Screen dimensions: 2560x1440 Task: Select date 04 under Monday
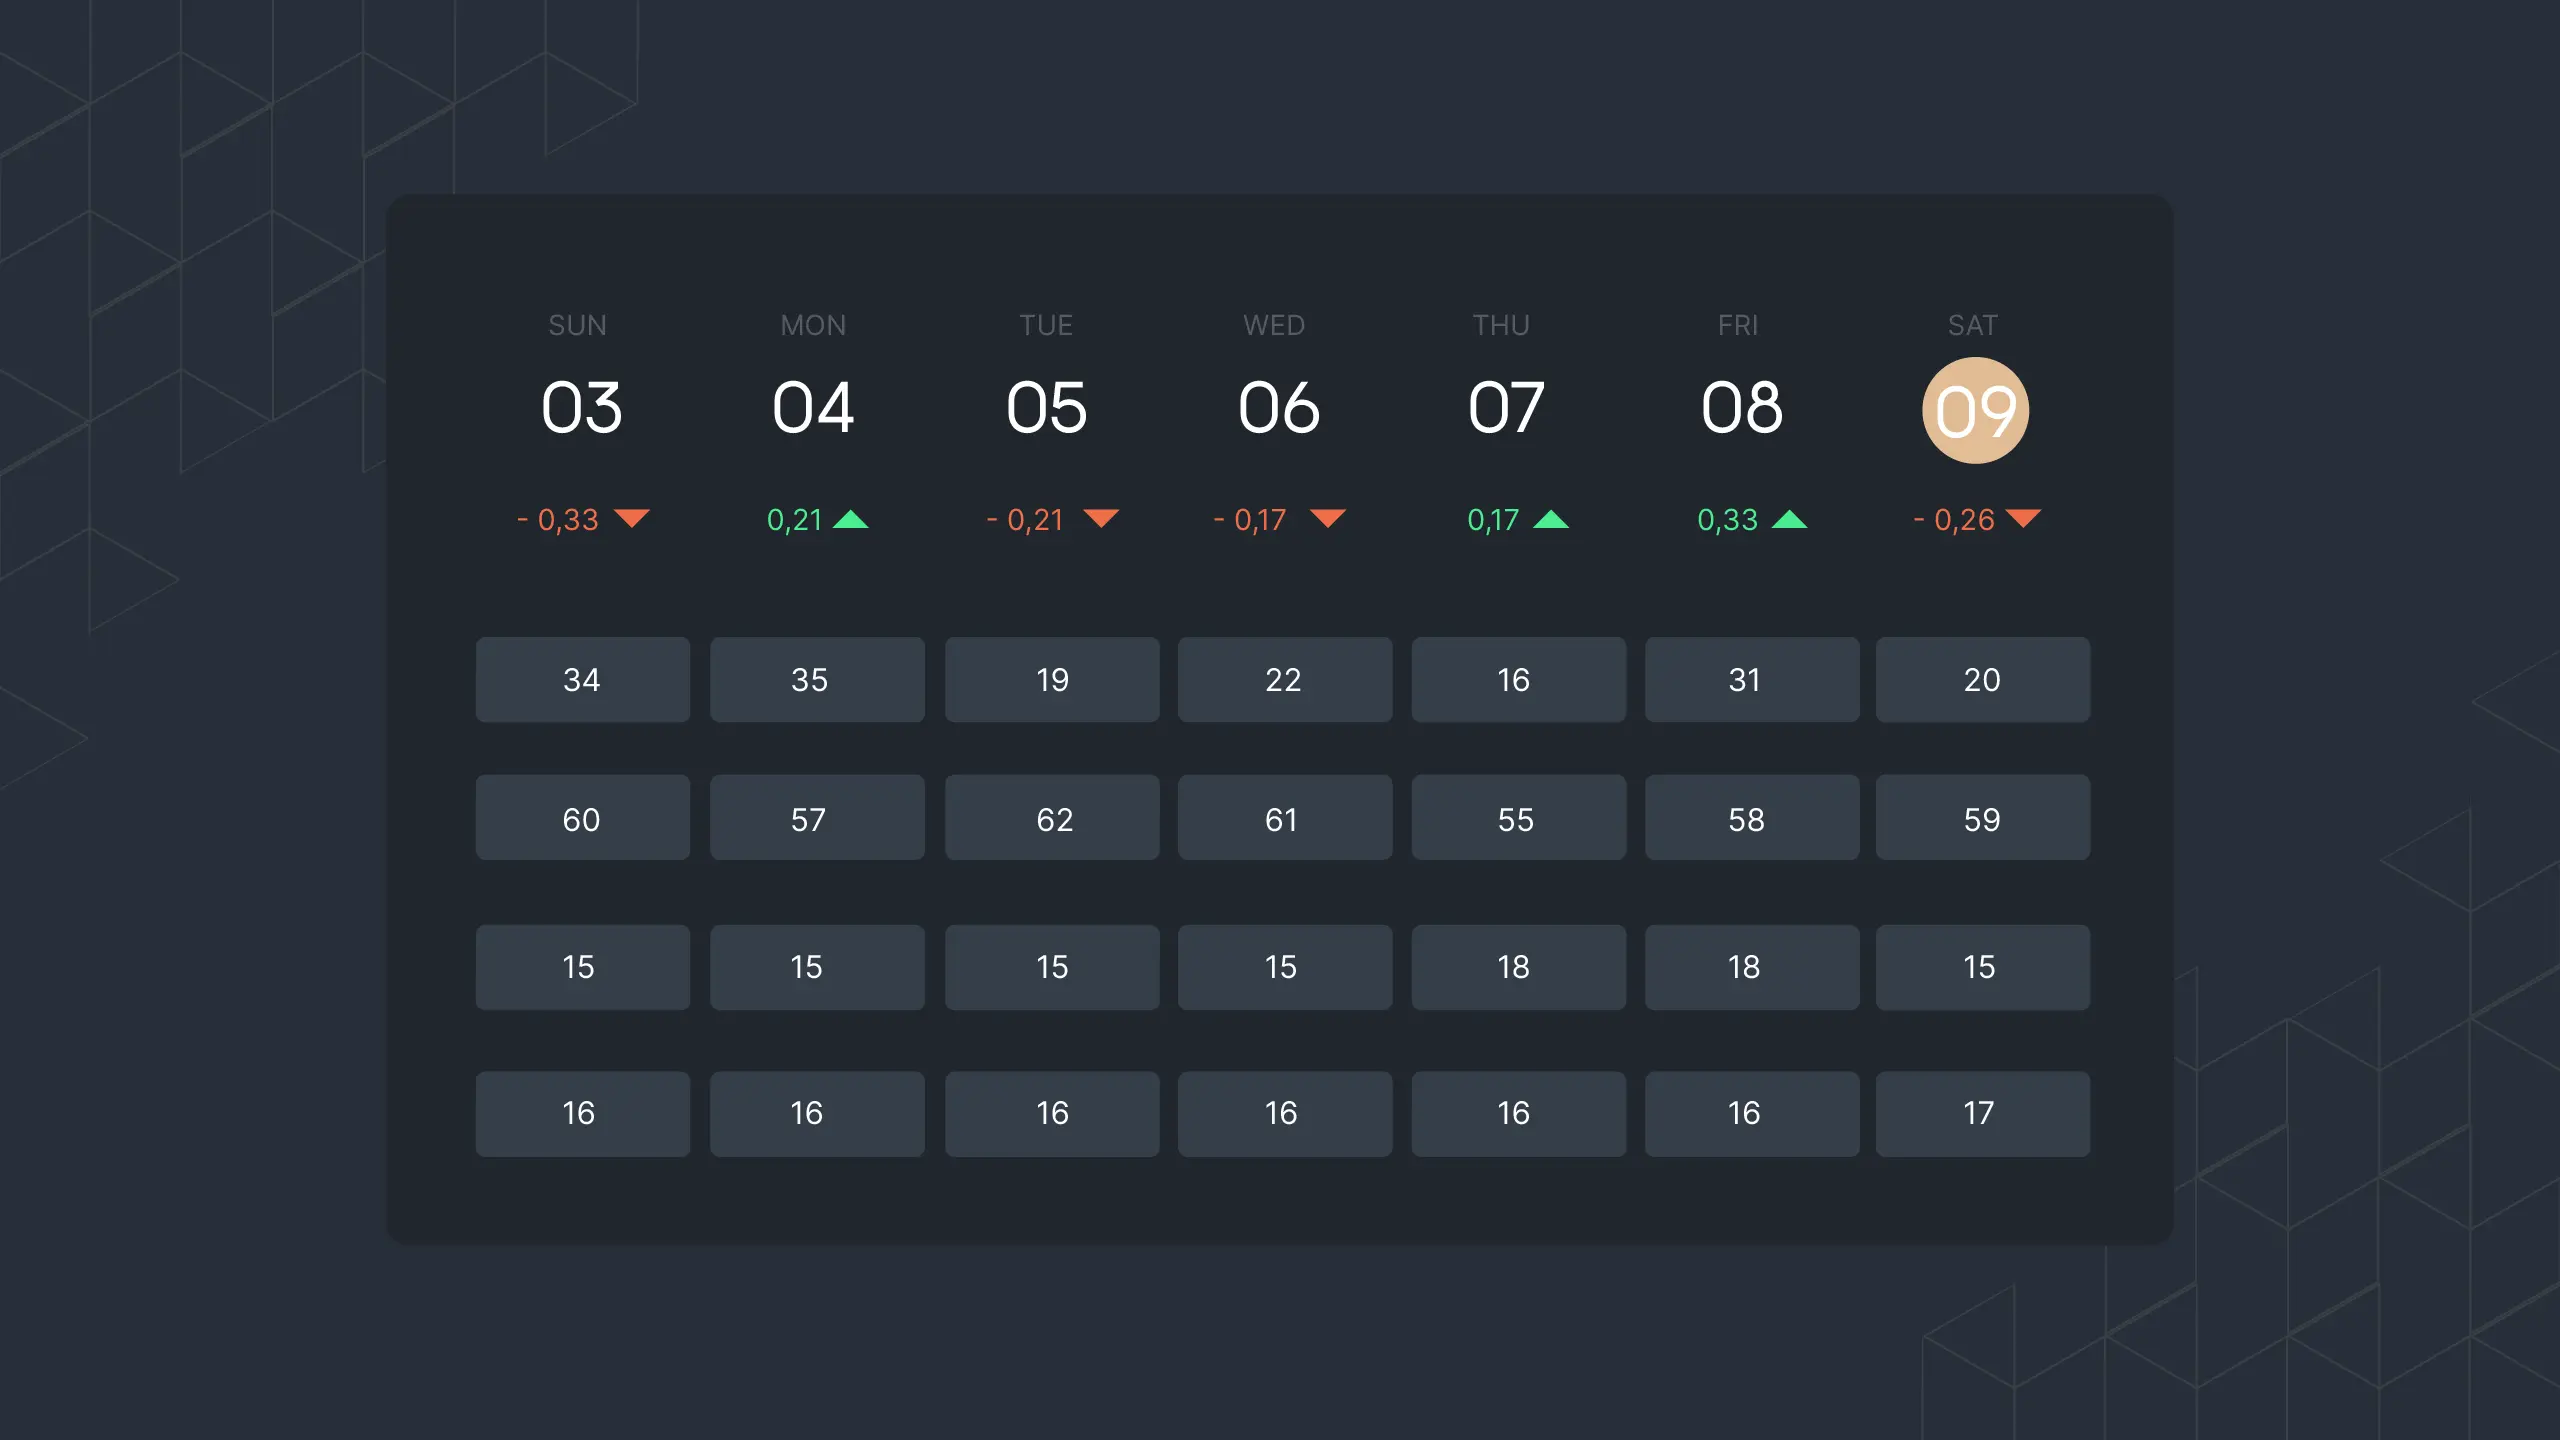point(815,407)
